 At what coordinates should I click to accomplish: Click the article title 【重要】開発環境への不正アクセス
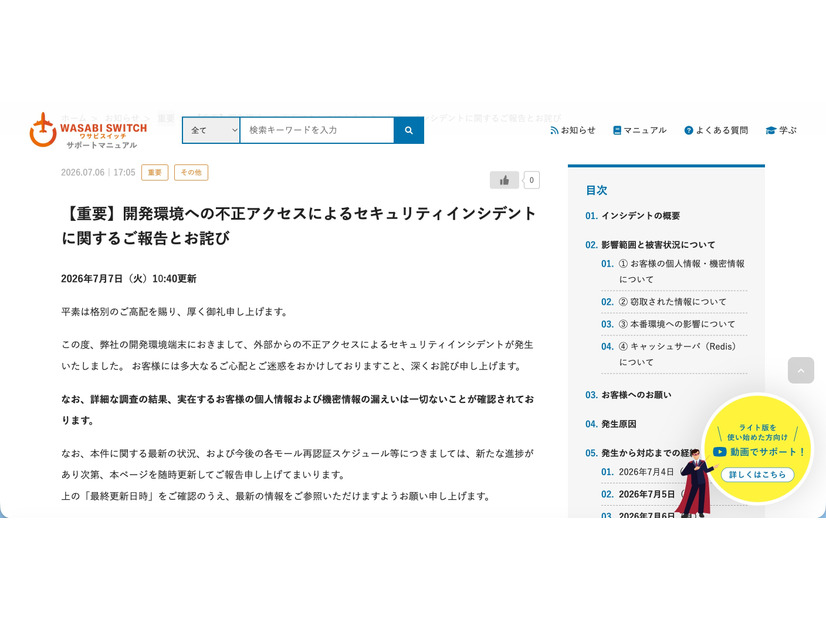pos(299,225)
